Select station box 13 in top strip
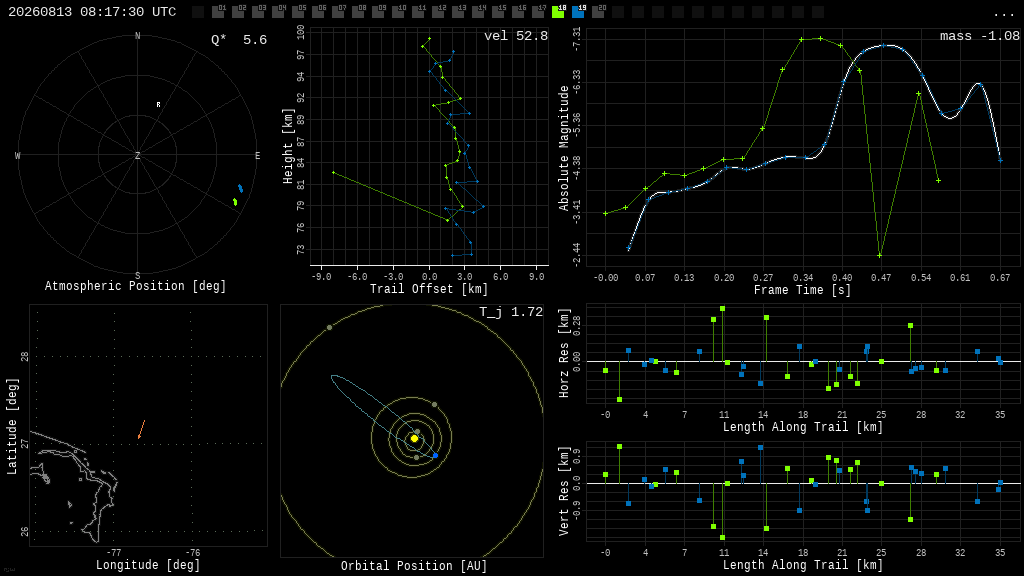 [x=458, y=12]
